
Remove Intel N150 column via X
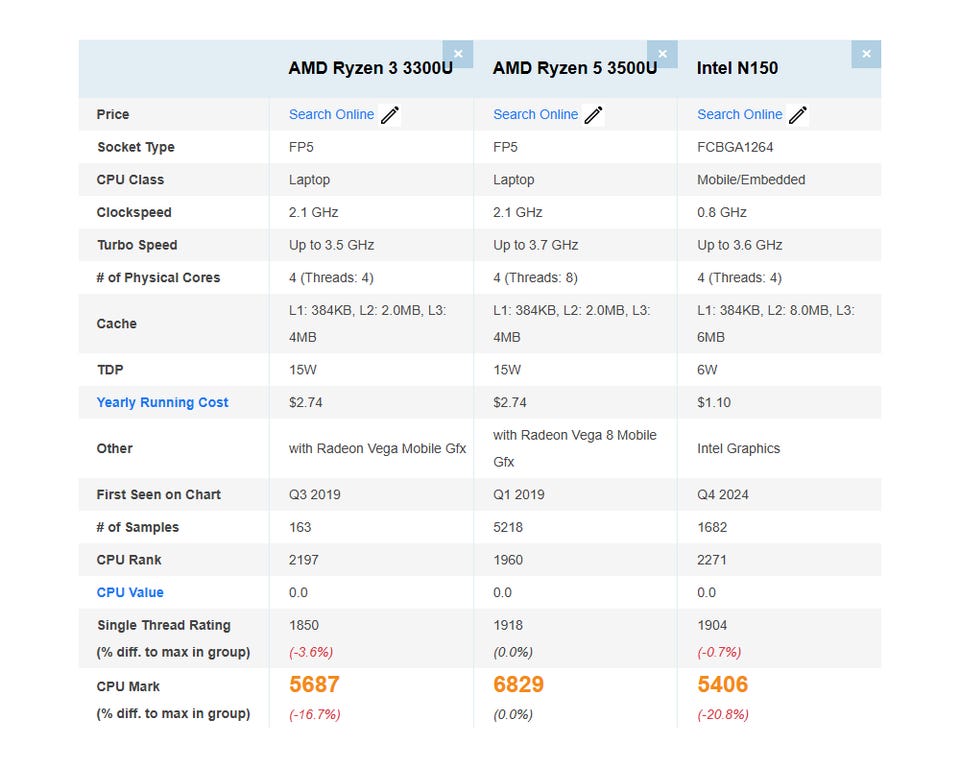[866, 54]
